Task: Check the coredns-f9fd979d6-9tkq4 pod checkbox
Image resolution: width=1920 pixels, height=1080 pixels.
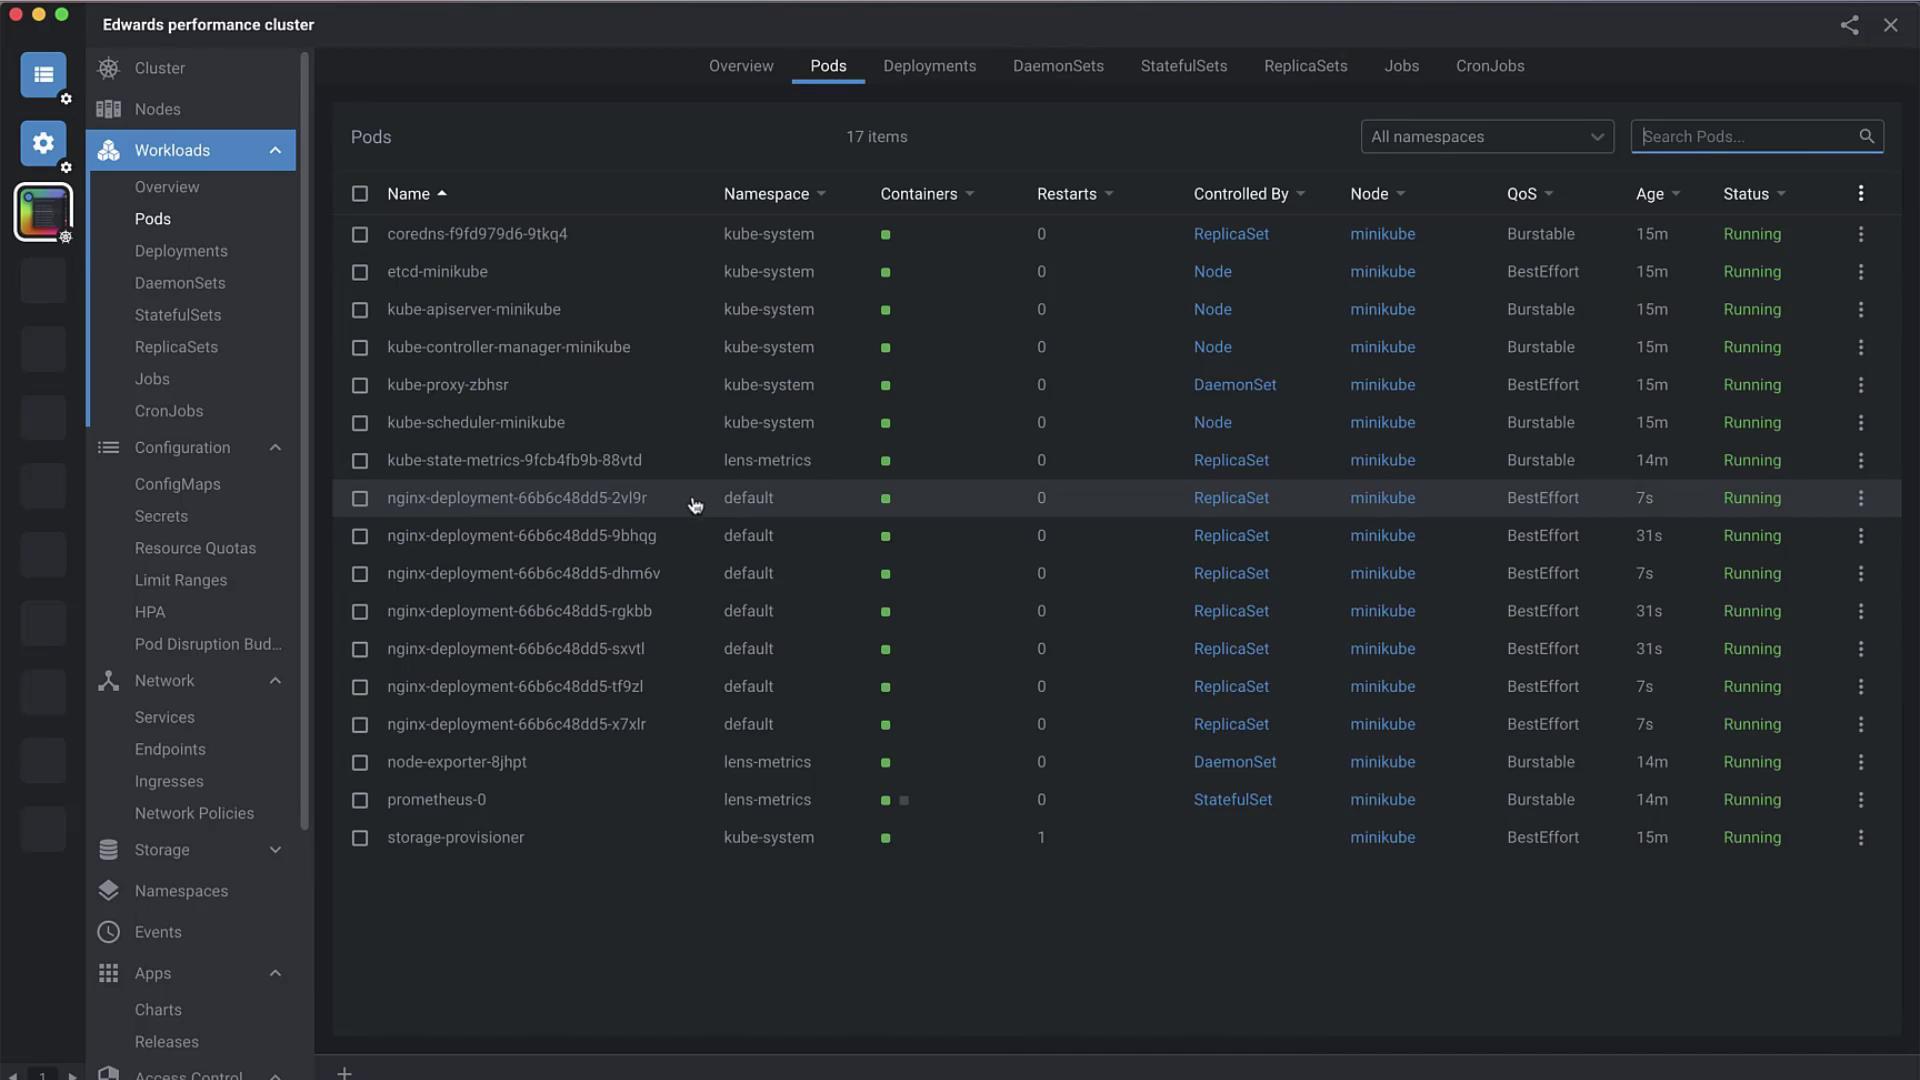Action: [x=360, y=234]
